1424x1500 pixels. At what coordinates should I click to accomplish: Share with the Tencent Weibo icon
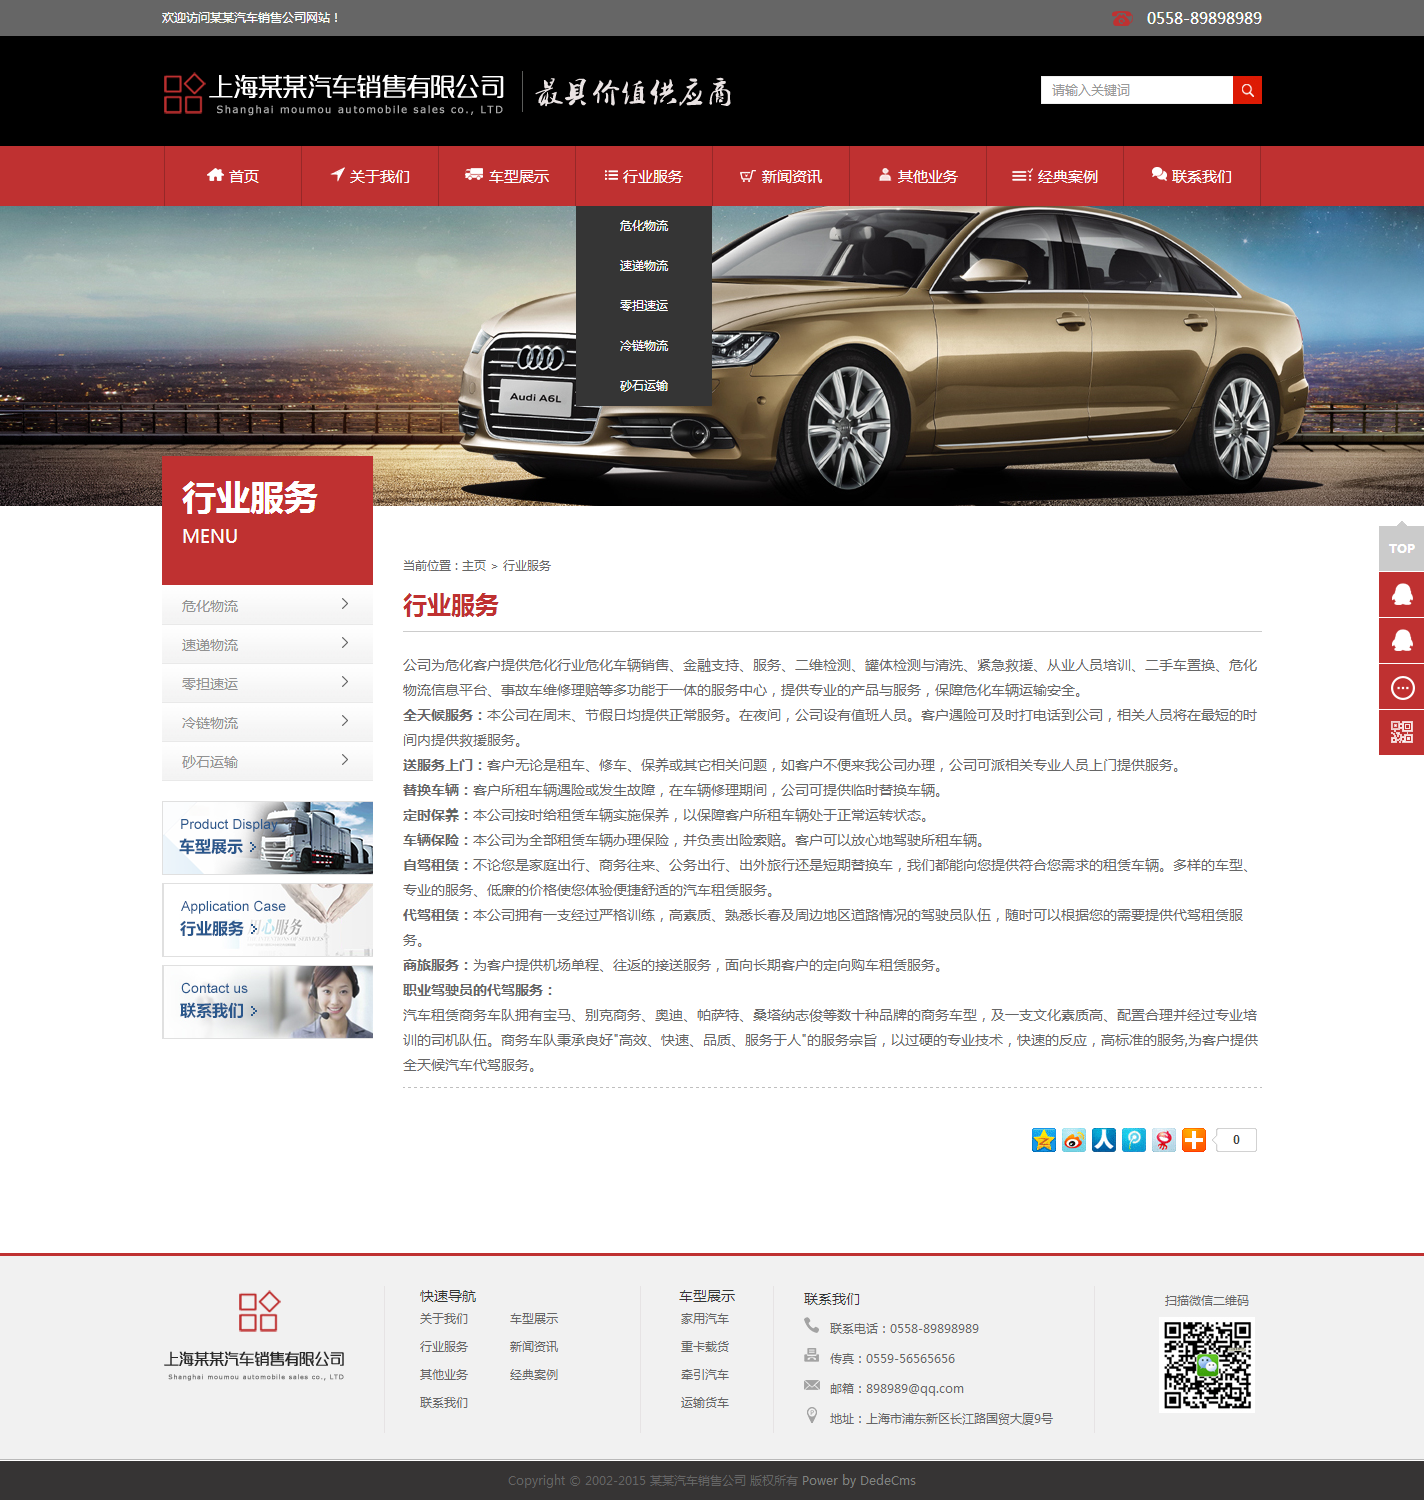coord(1134,1140)
